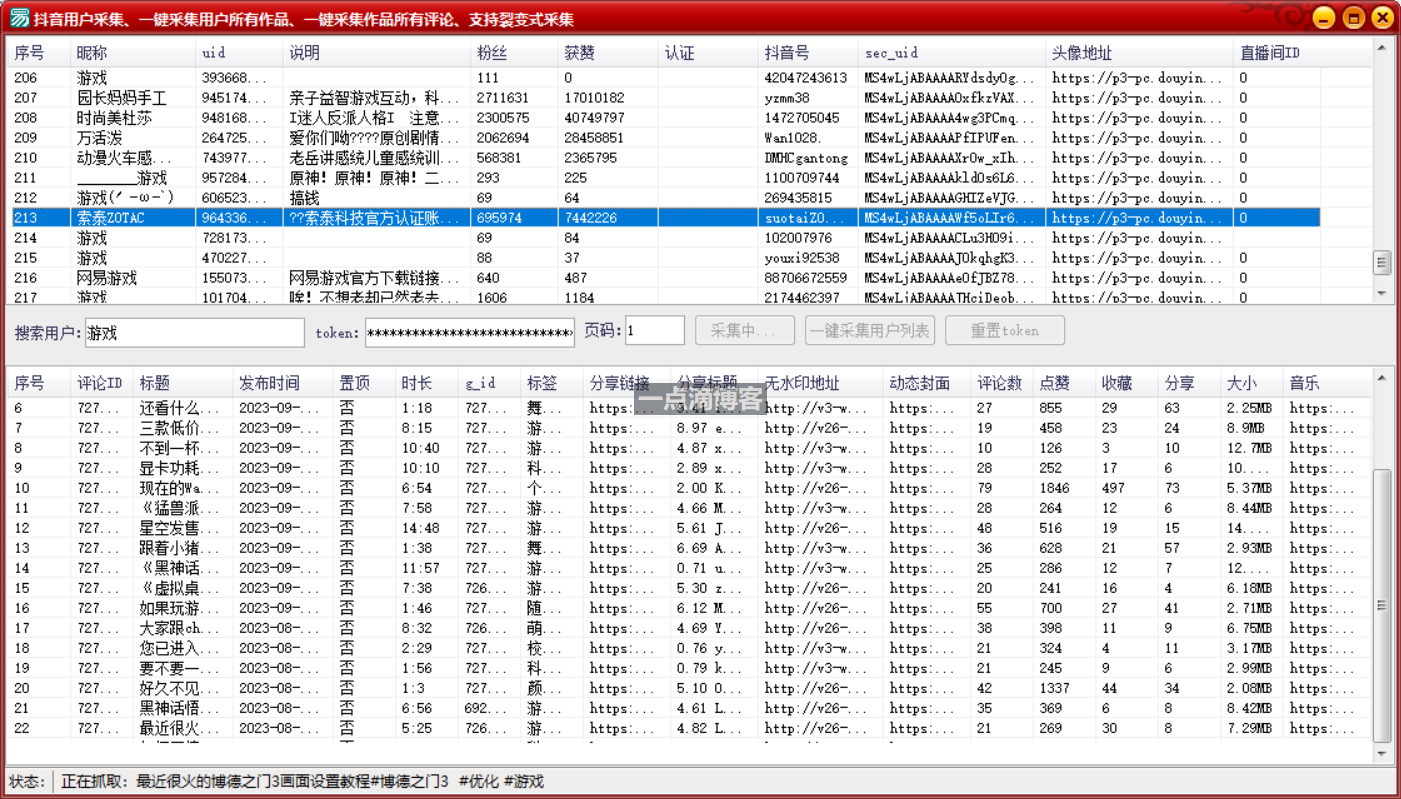Click the 重置token button
The image size is (1401, 799).
click(1005, 331)
